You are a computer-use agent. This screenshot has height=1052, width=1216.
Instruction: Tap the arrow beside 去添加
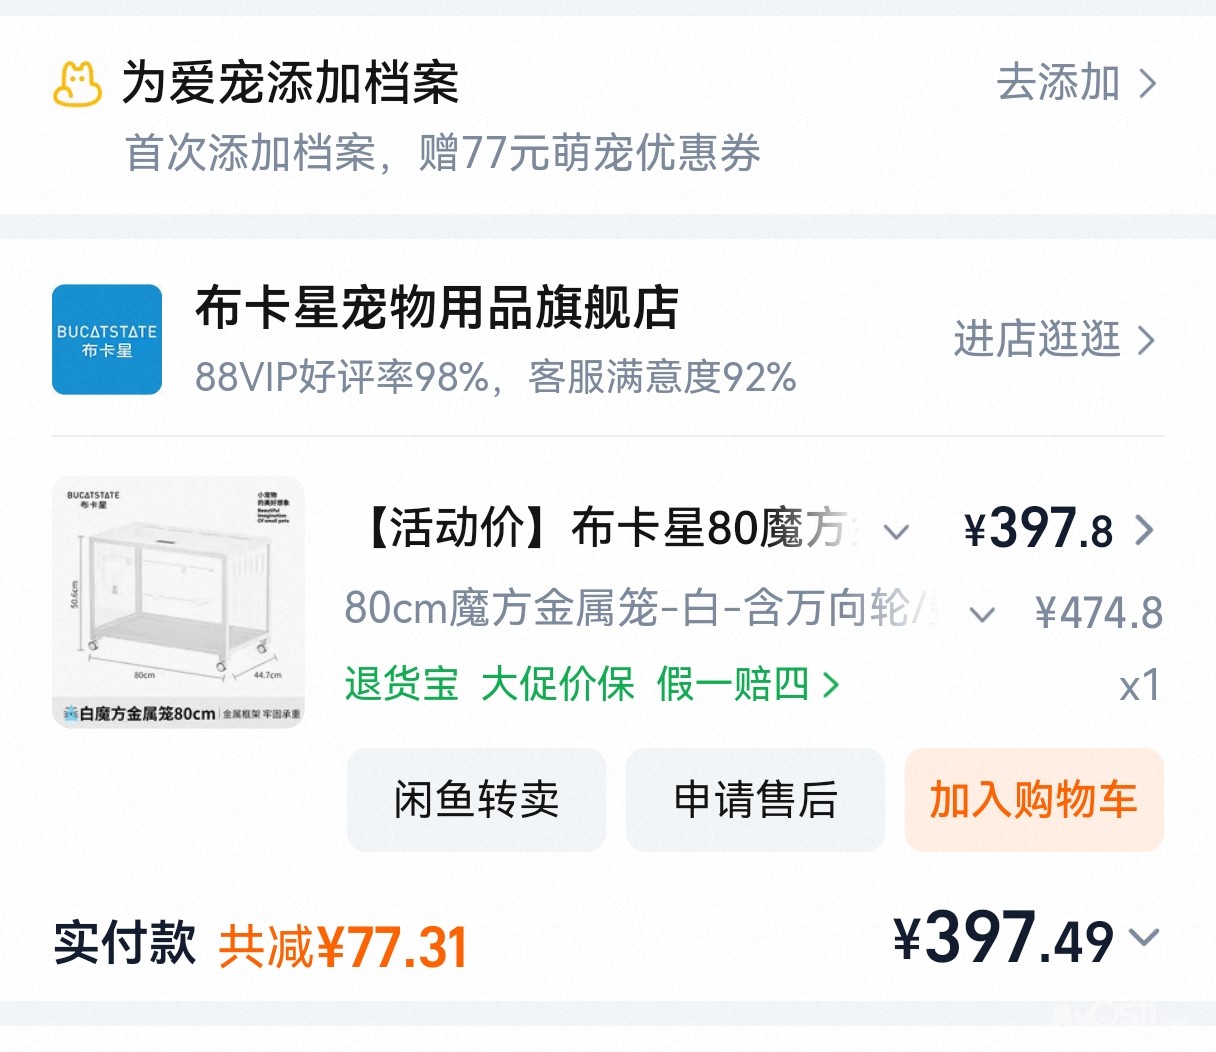point(1148,84)
